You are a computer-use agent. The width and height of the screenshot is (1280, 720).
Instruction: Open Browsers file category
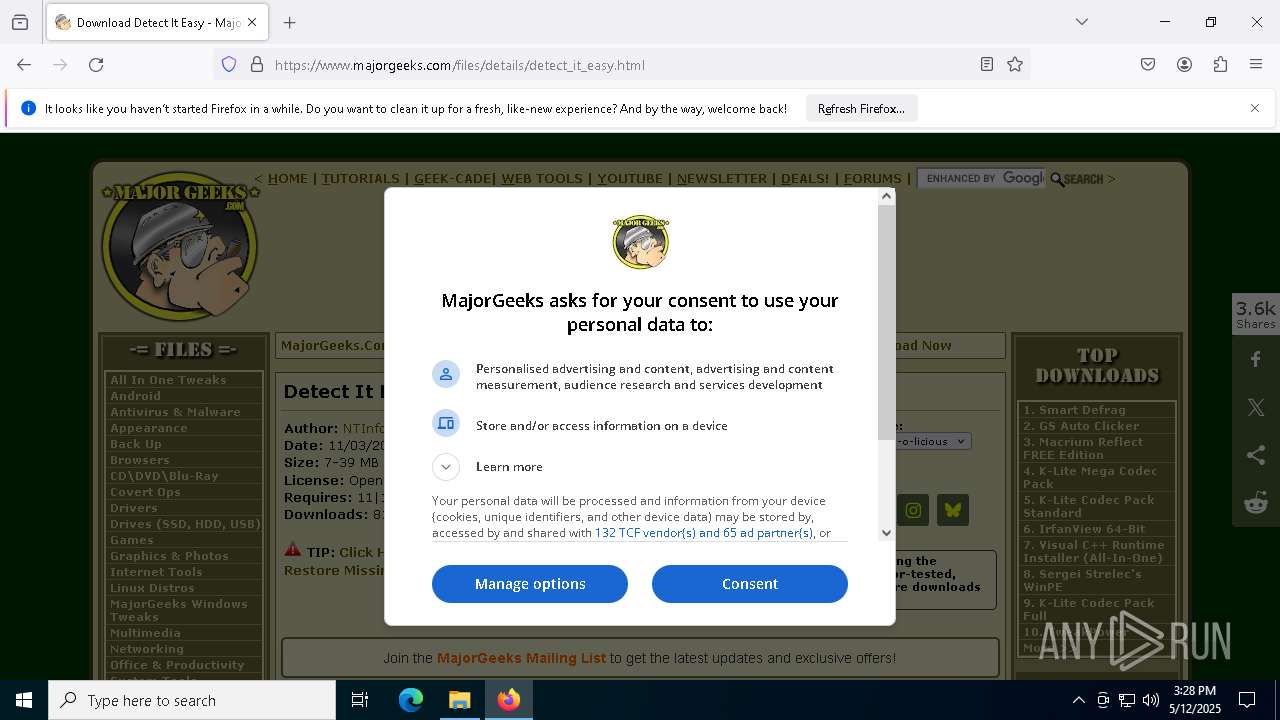140,460
